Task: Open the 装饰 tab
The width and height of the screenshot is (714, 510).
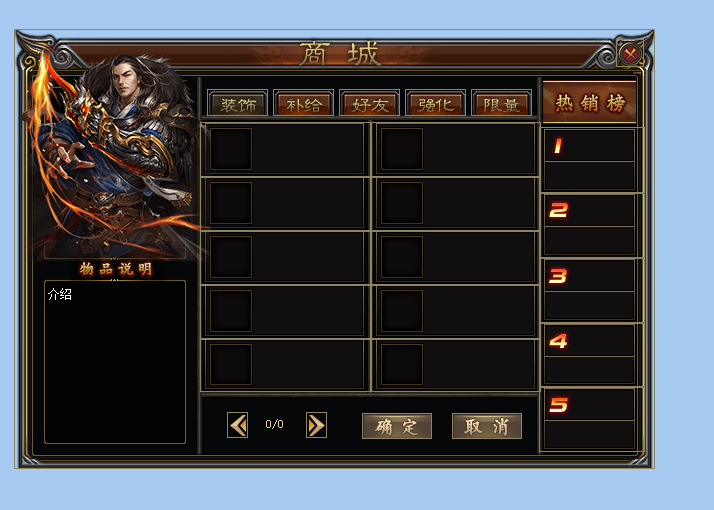Action: click(238, 103)
